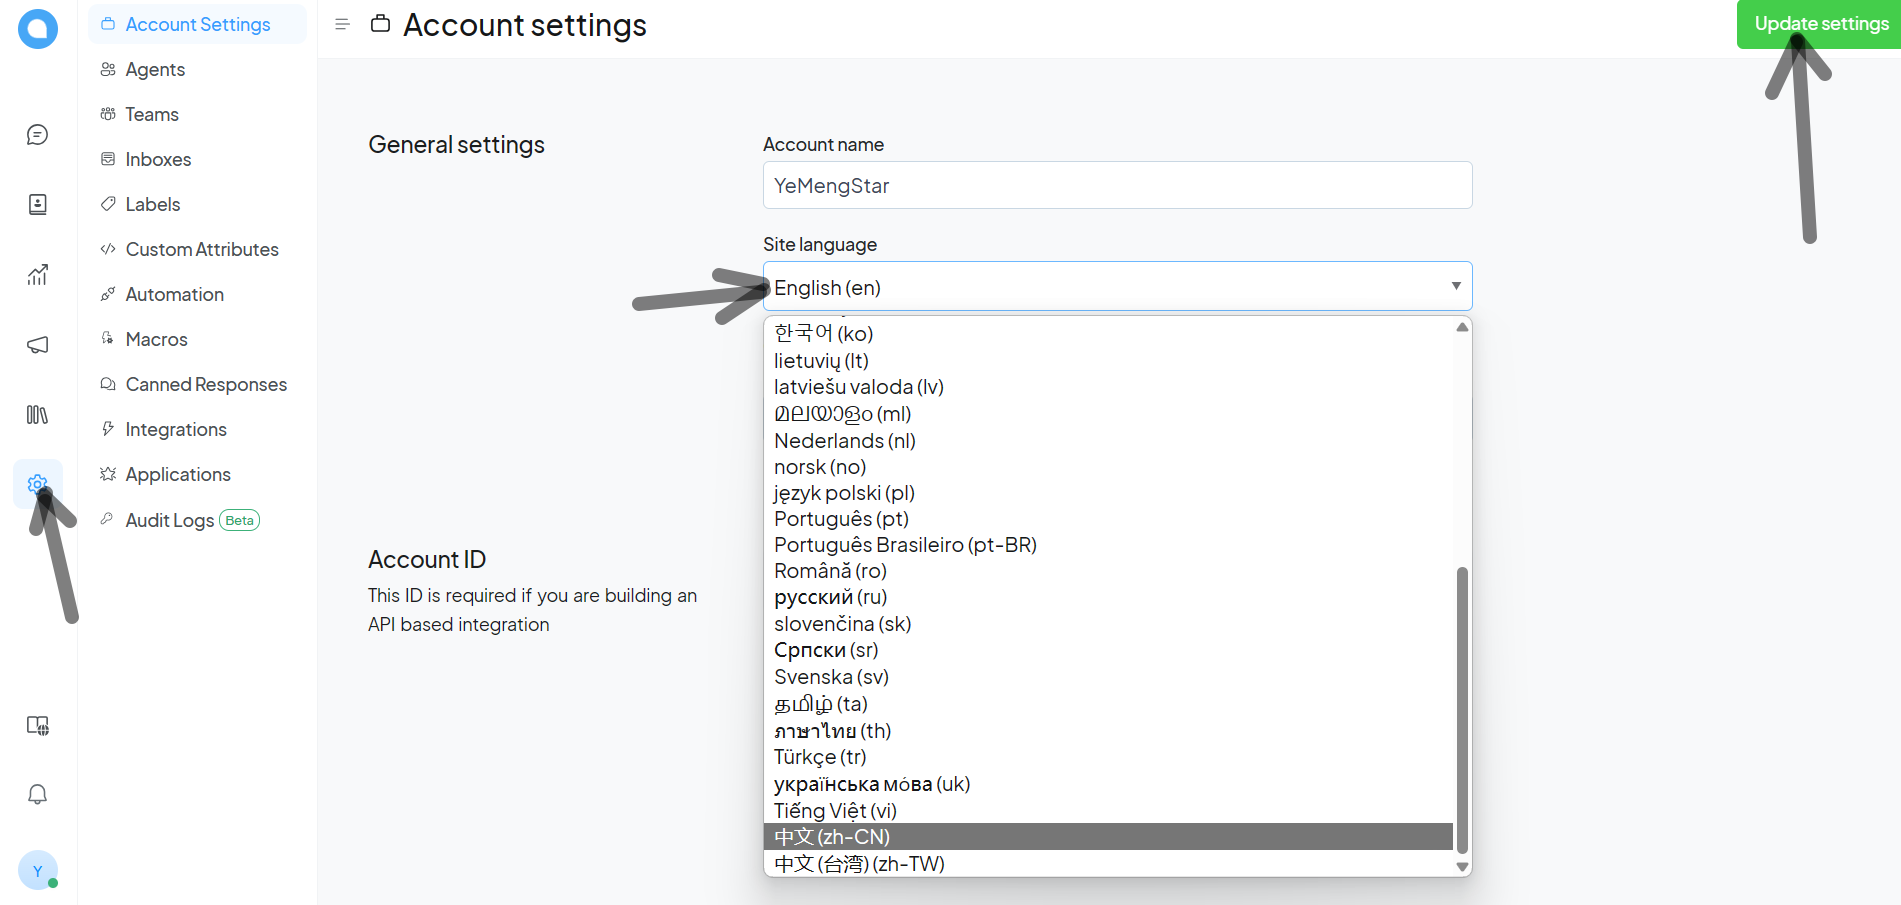
Task: Go to Inboxes in settings menu
Action: click(x=158, y=159)
